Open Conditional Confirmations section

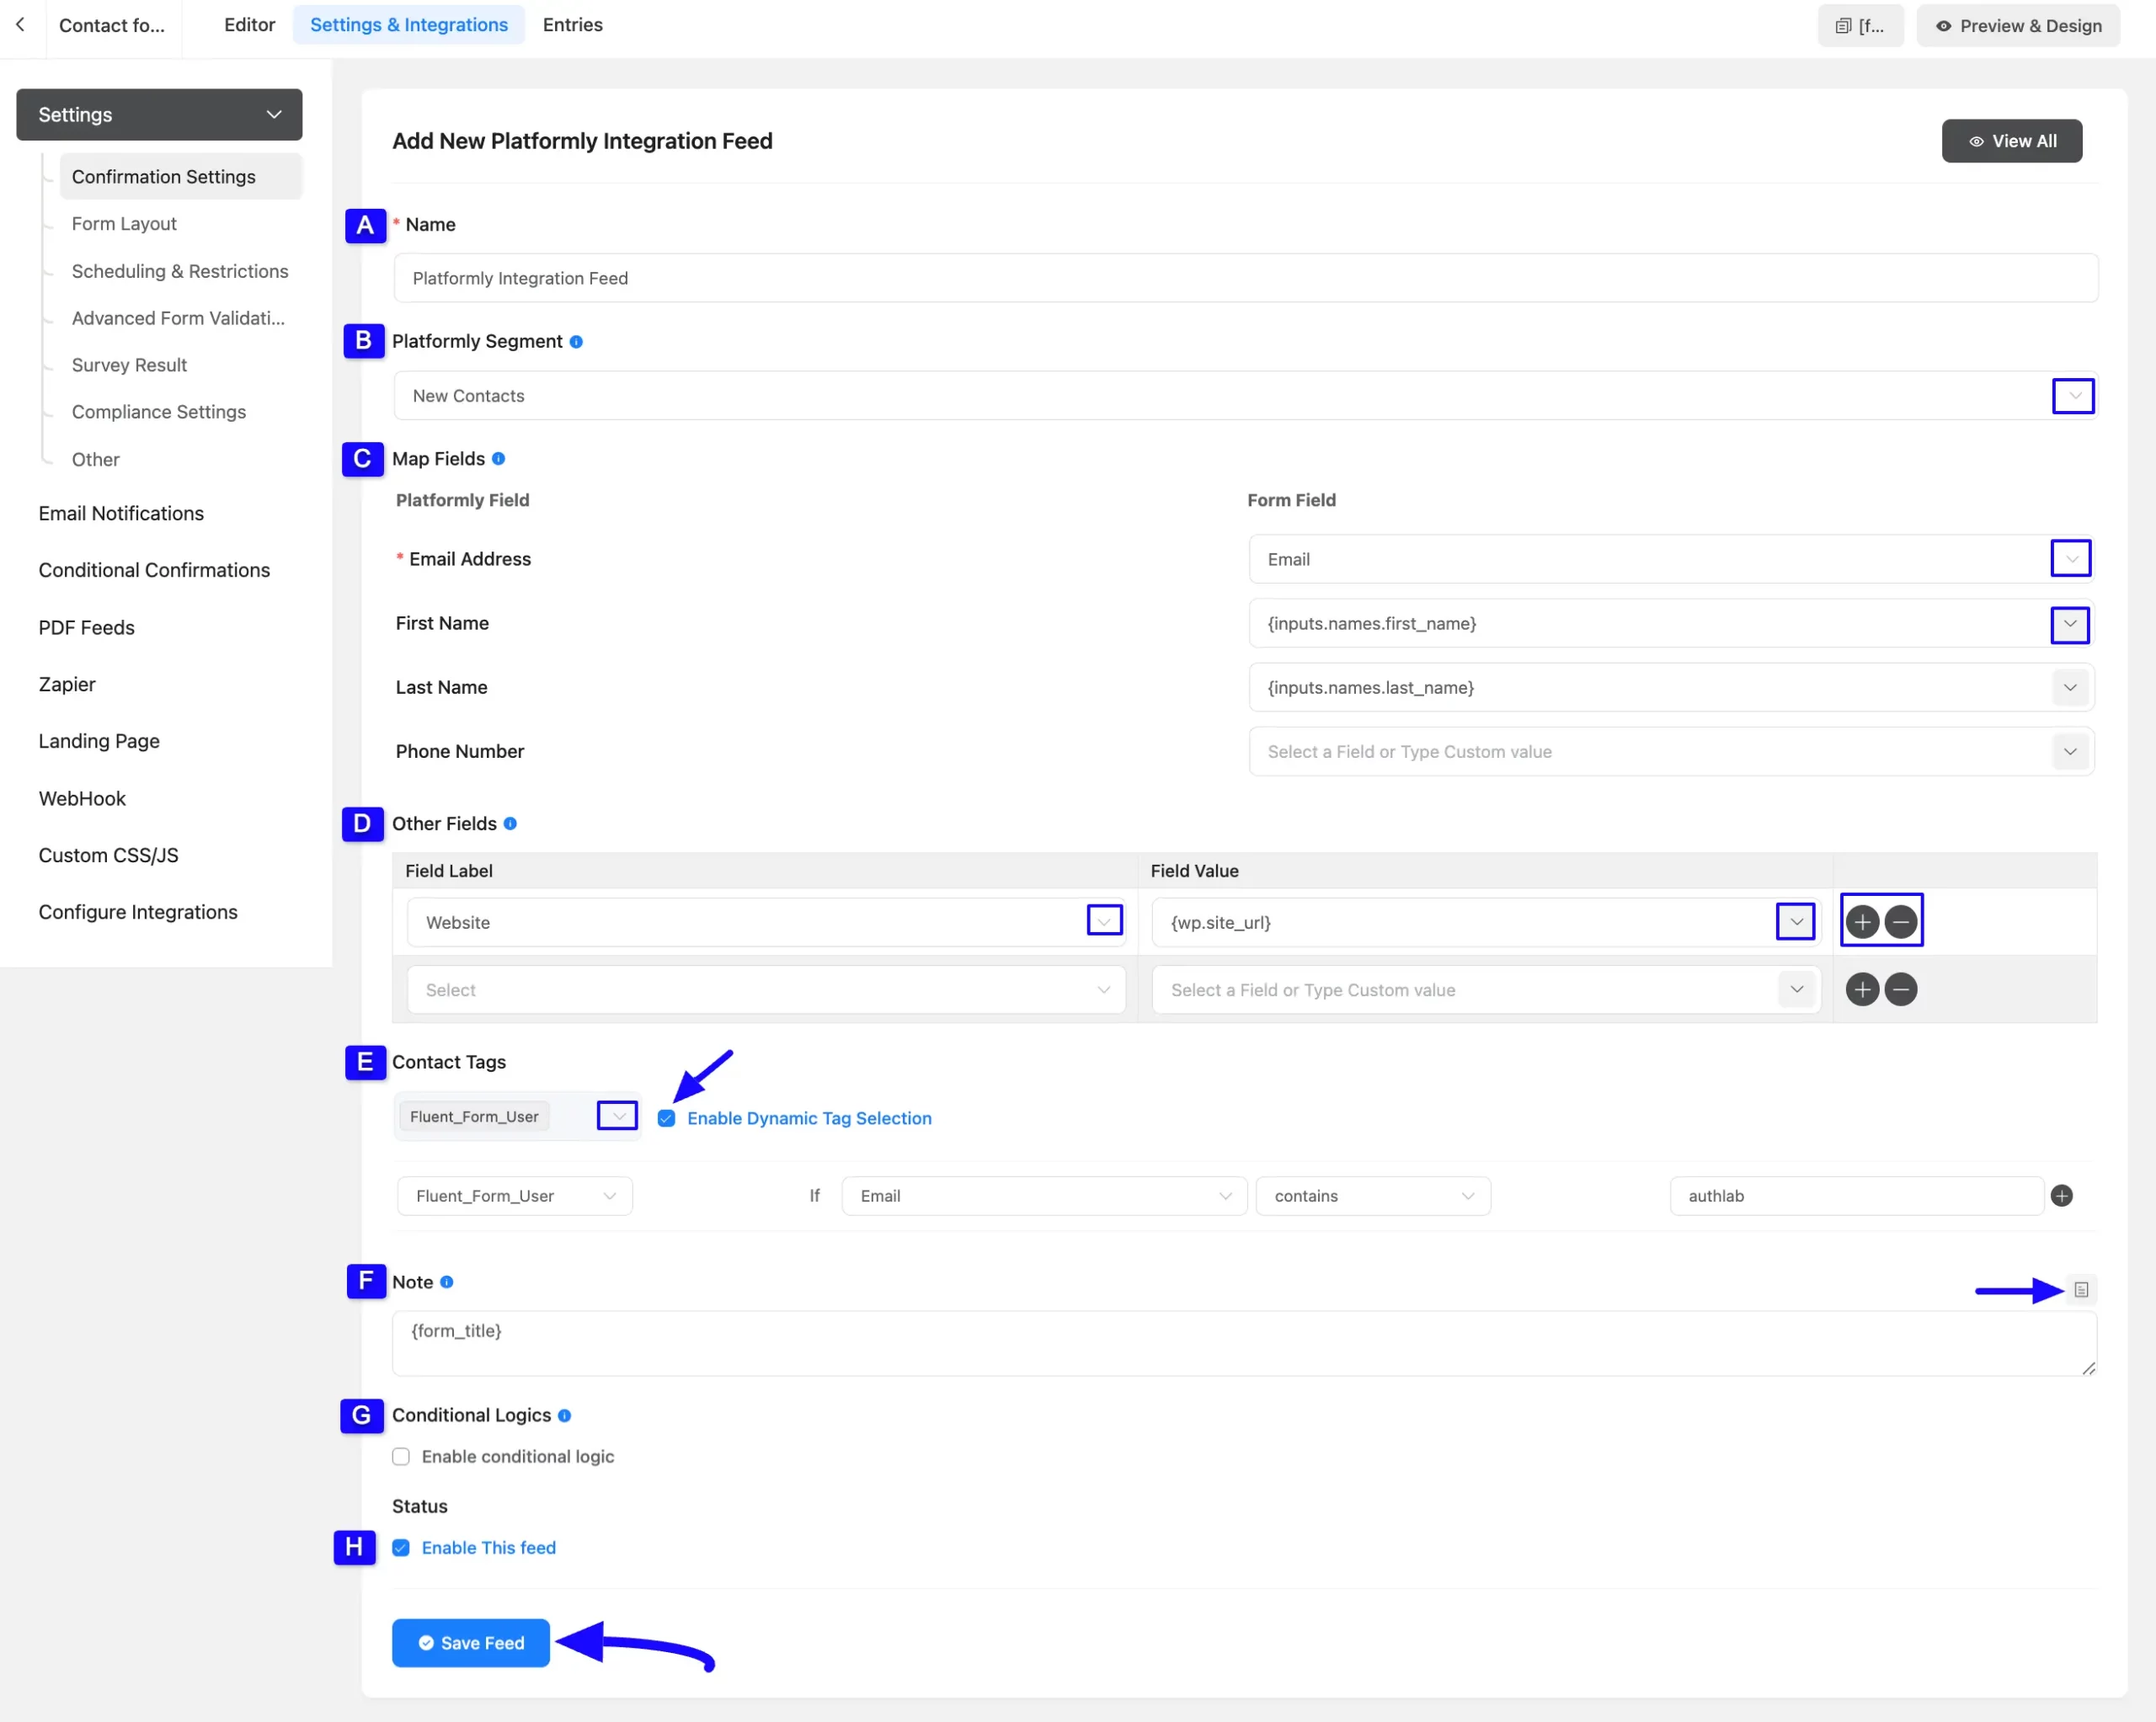click(154, 570)
